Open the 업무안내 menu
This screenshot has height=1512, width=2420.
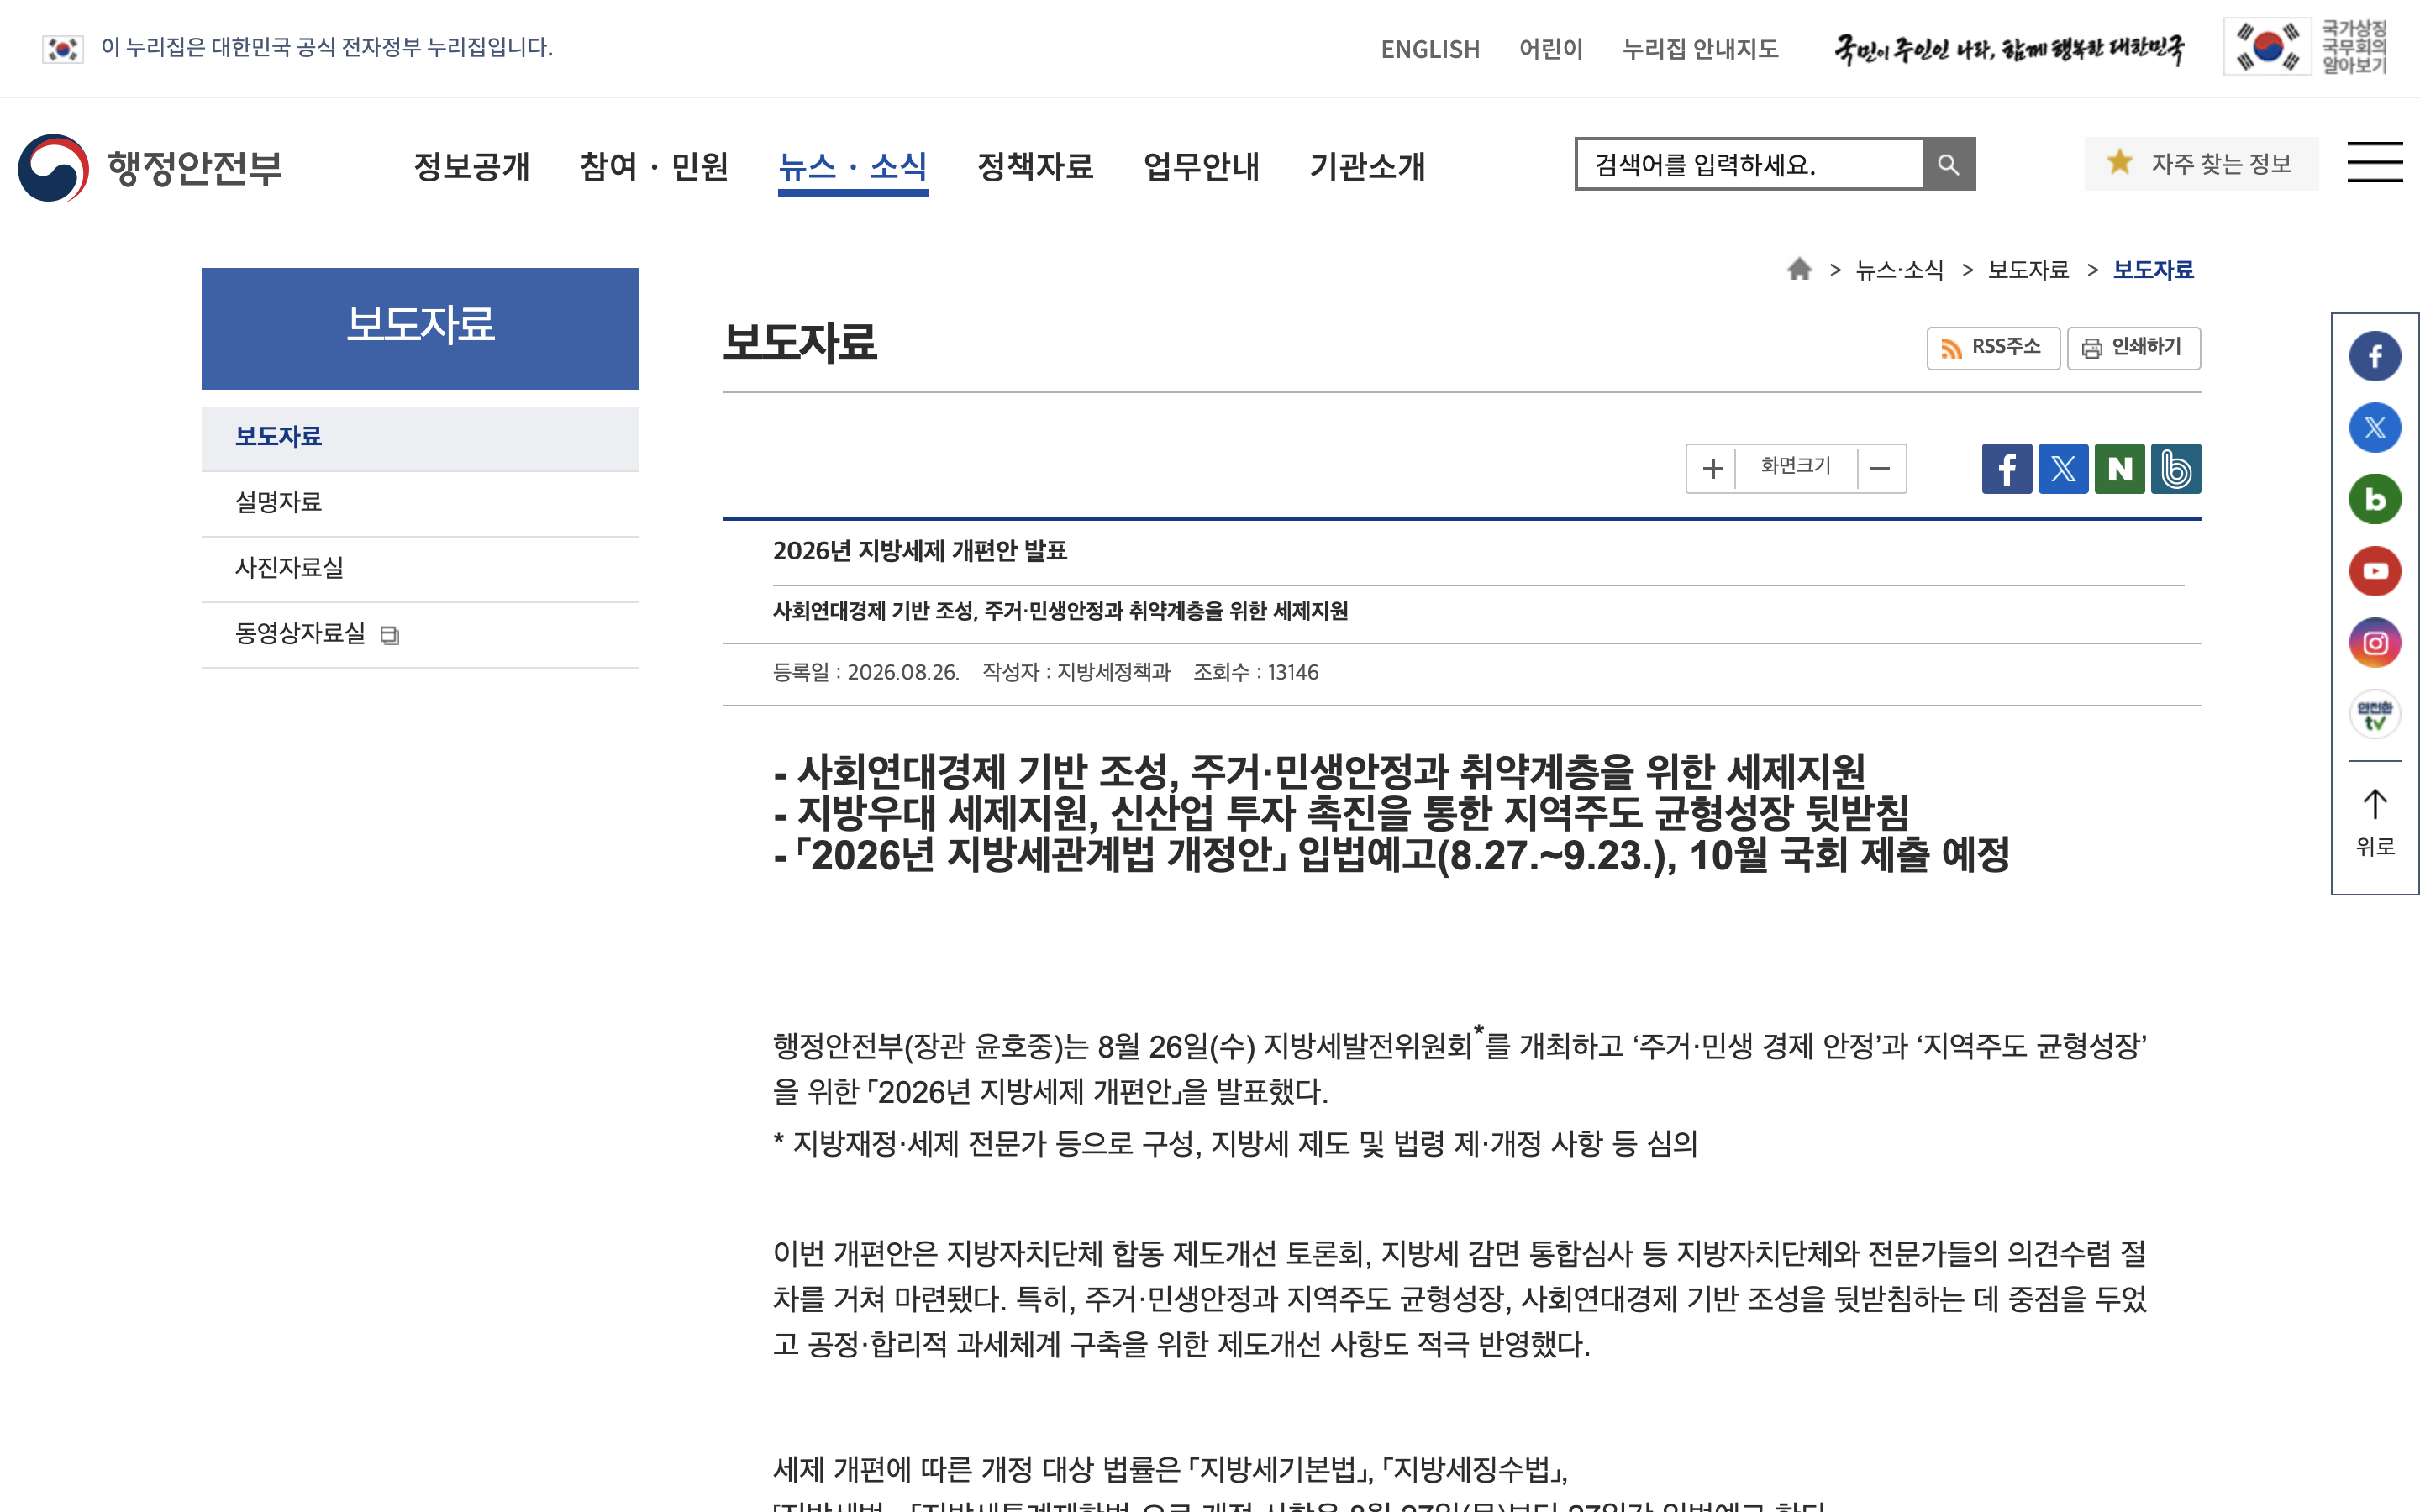click(1201, 166)
